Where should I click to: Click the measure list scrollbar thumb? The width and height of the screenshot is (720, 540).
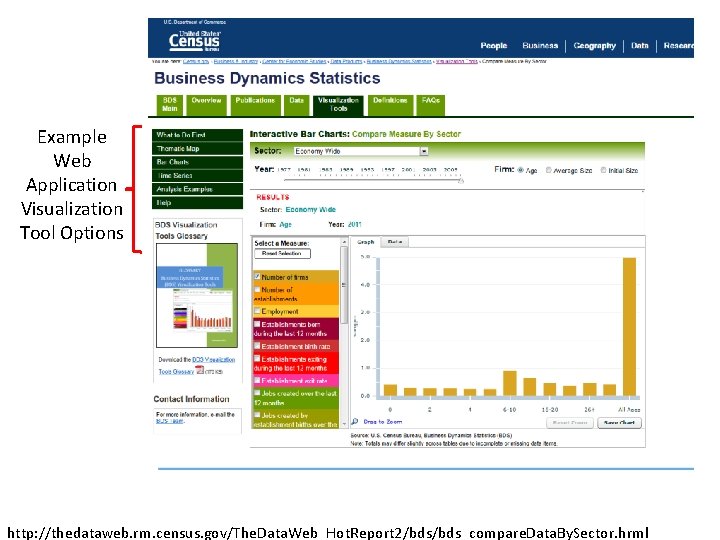tap(344, 285)
